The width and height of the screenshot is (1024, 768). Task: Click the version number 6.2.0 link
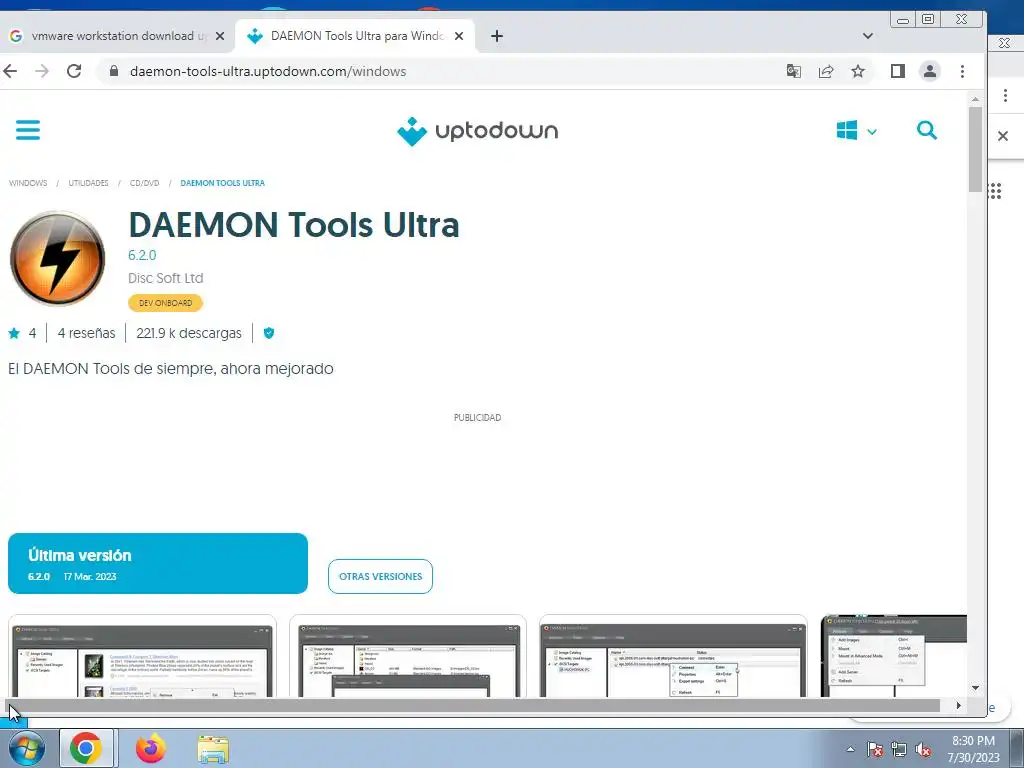click(x=142, y=255)
